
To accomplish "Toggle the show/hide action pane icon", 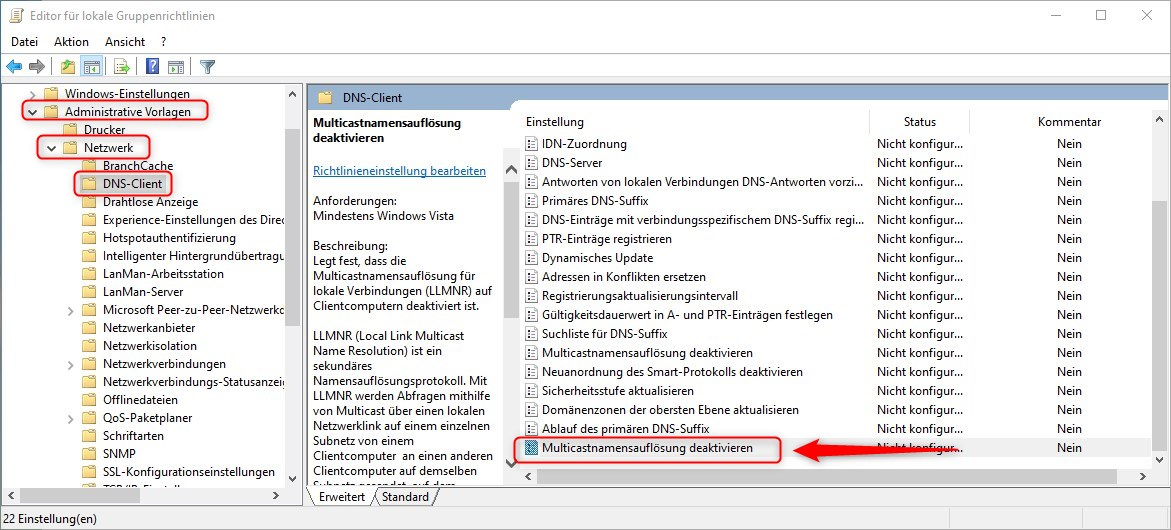I will [176, 67].
